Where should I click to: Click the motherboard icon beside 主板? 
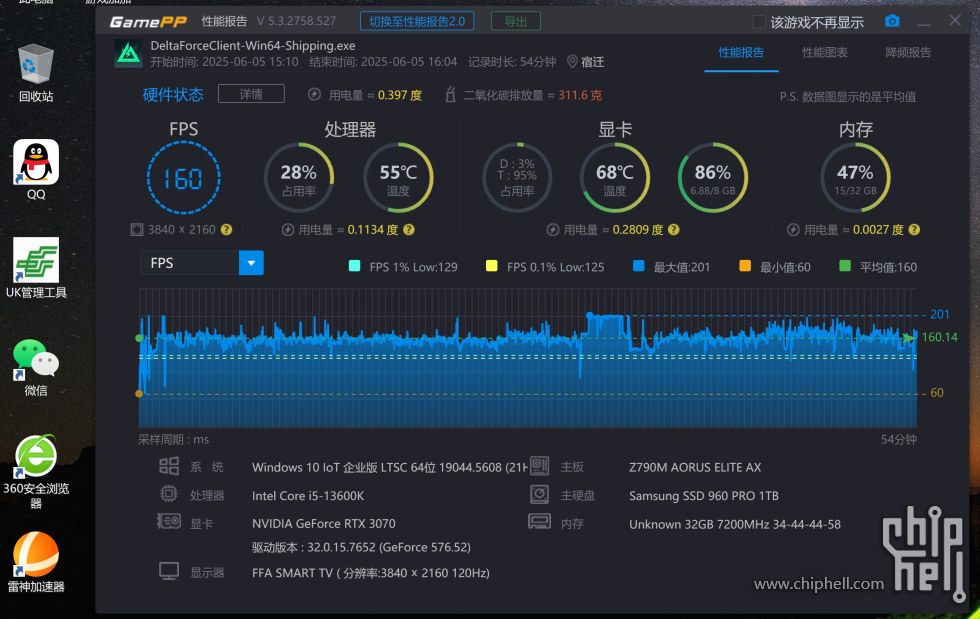click(539, 466)
